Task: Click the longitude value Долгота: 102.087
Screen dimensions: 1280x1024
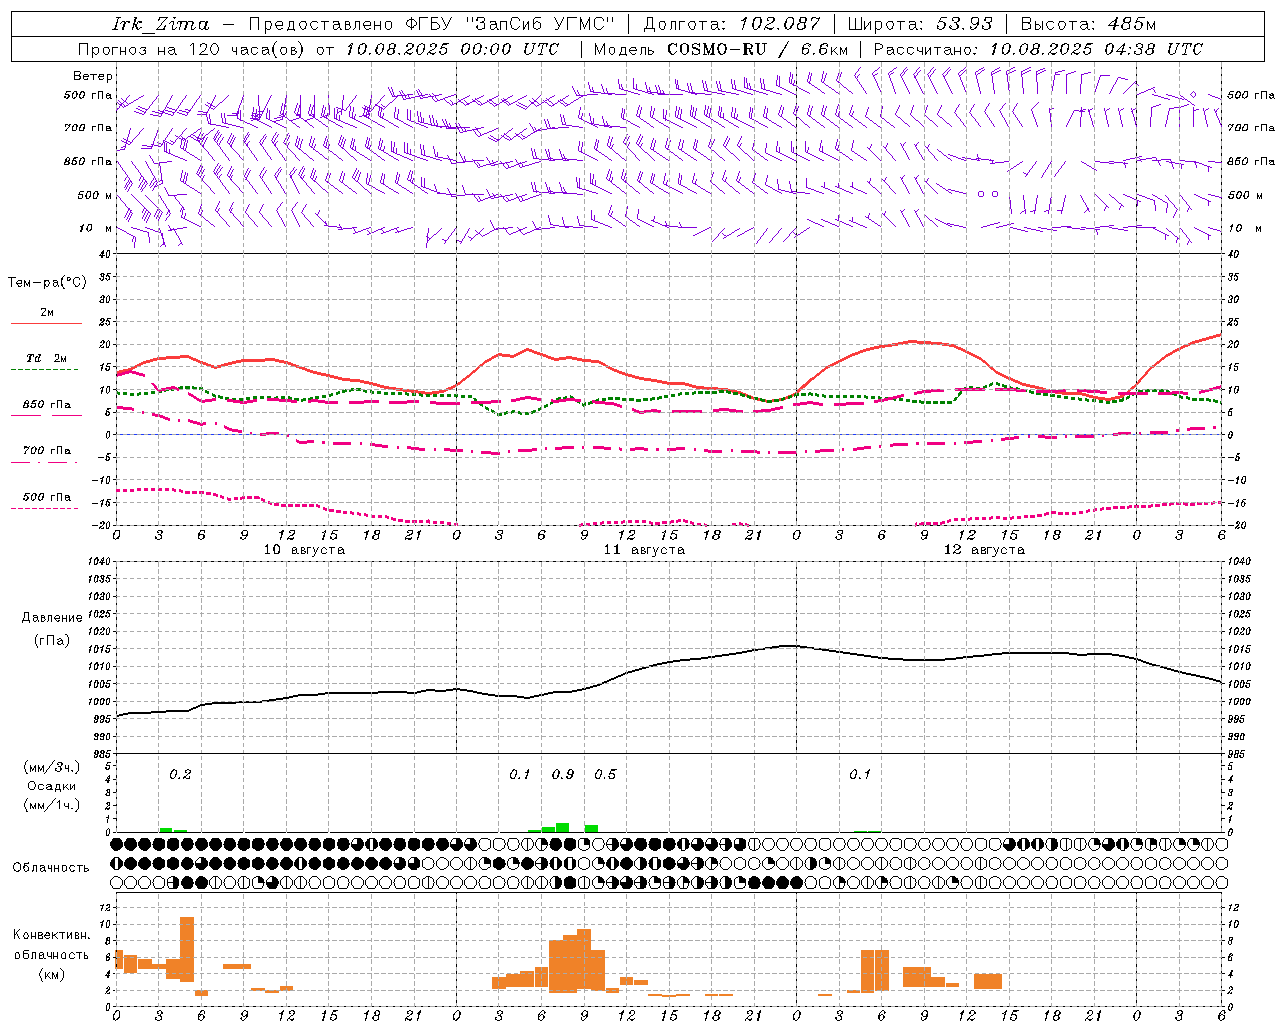Action: [x=731, y=24]
